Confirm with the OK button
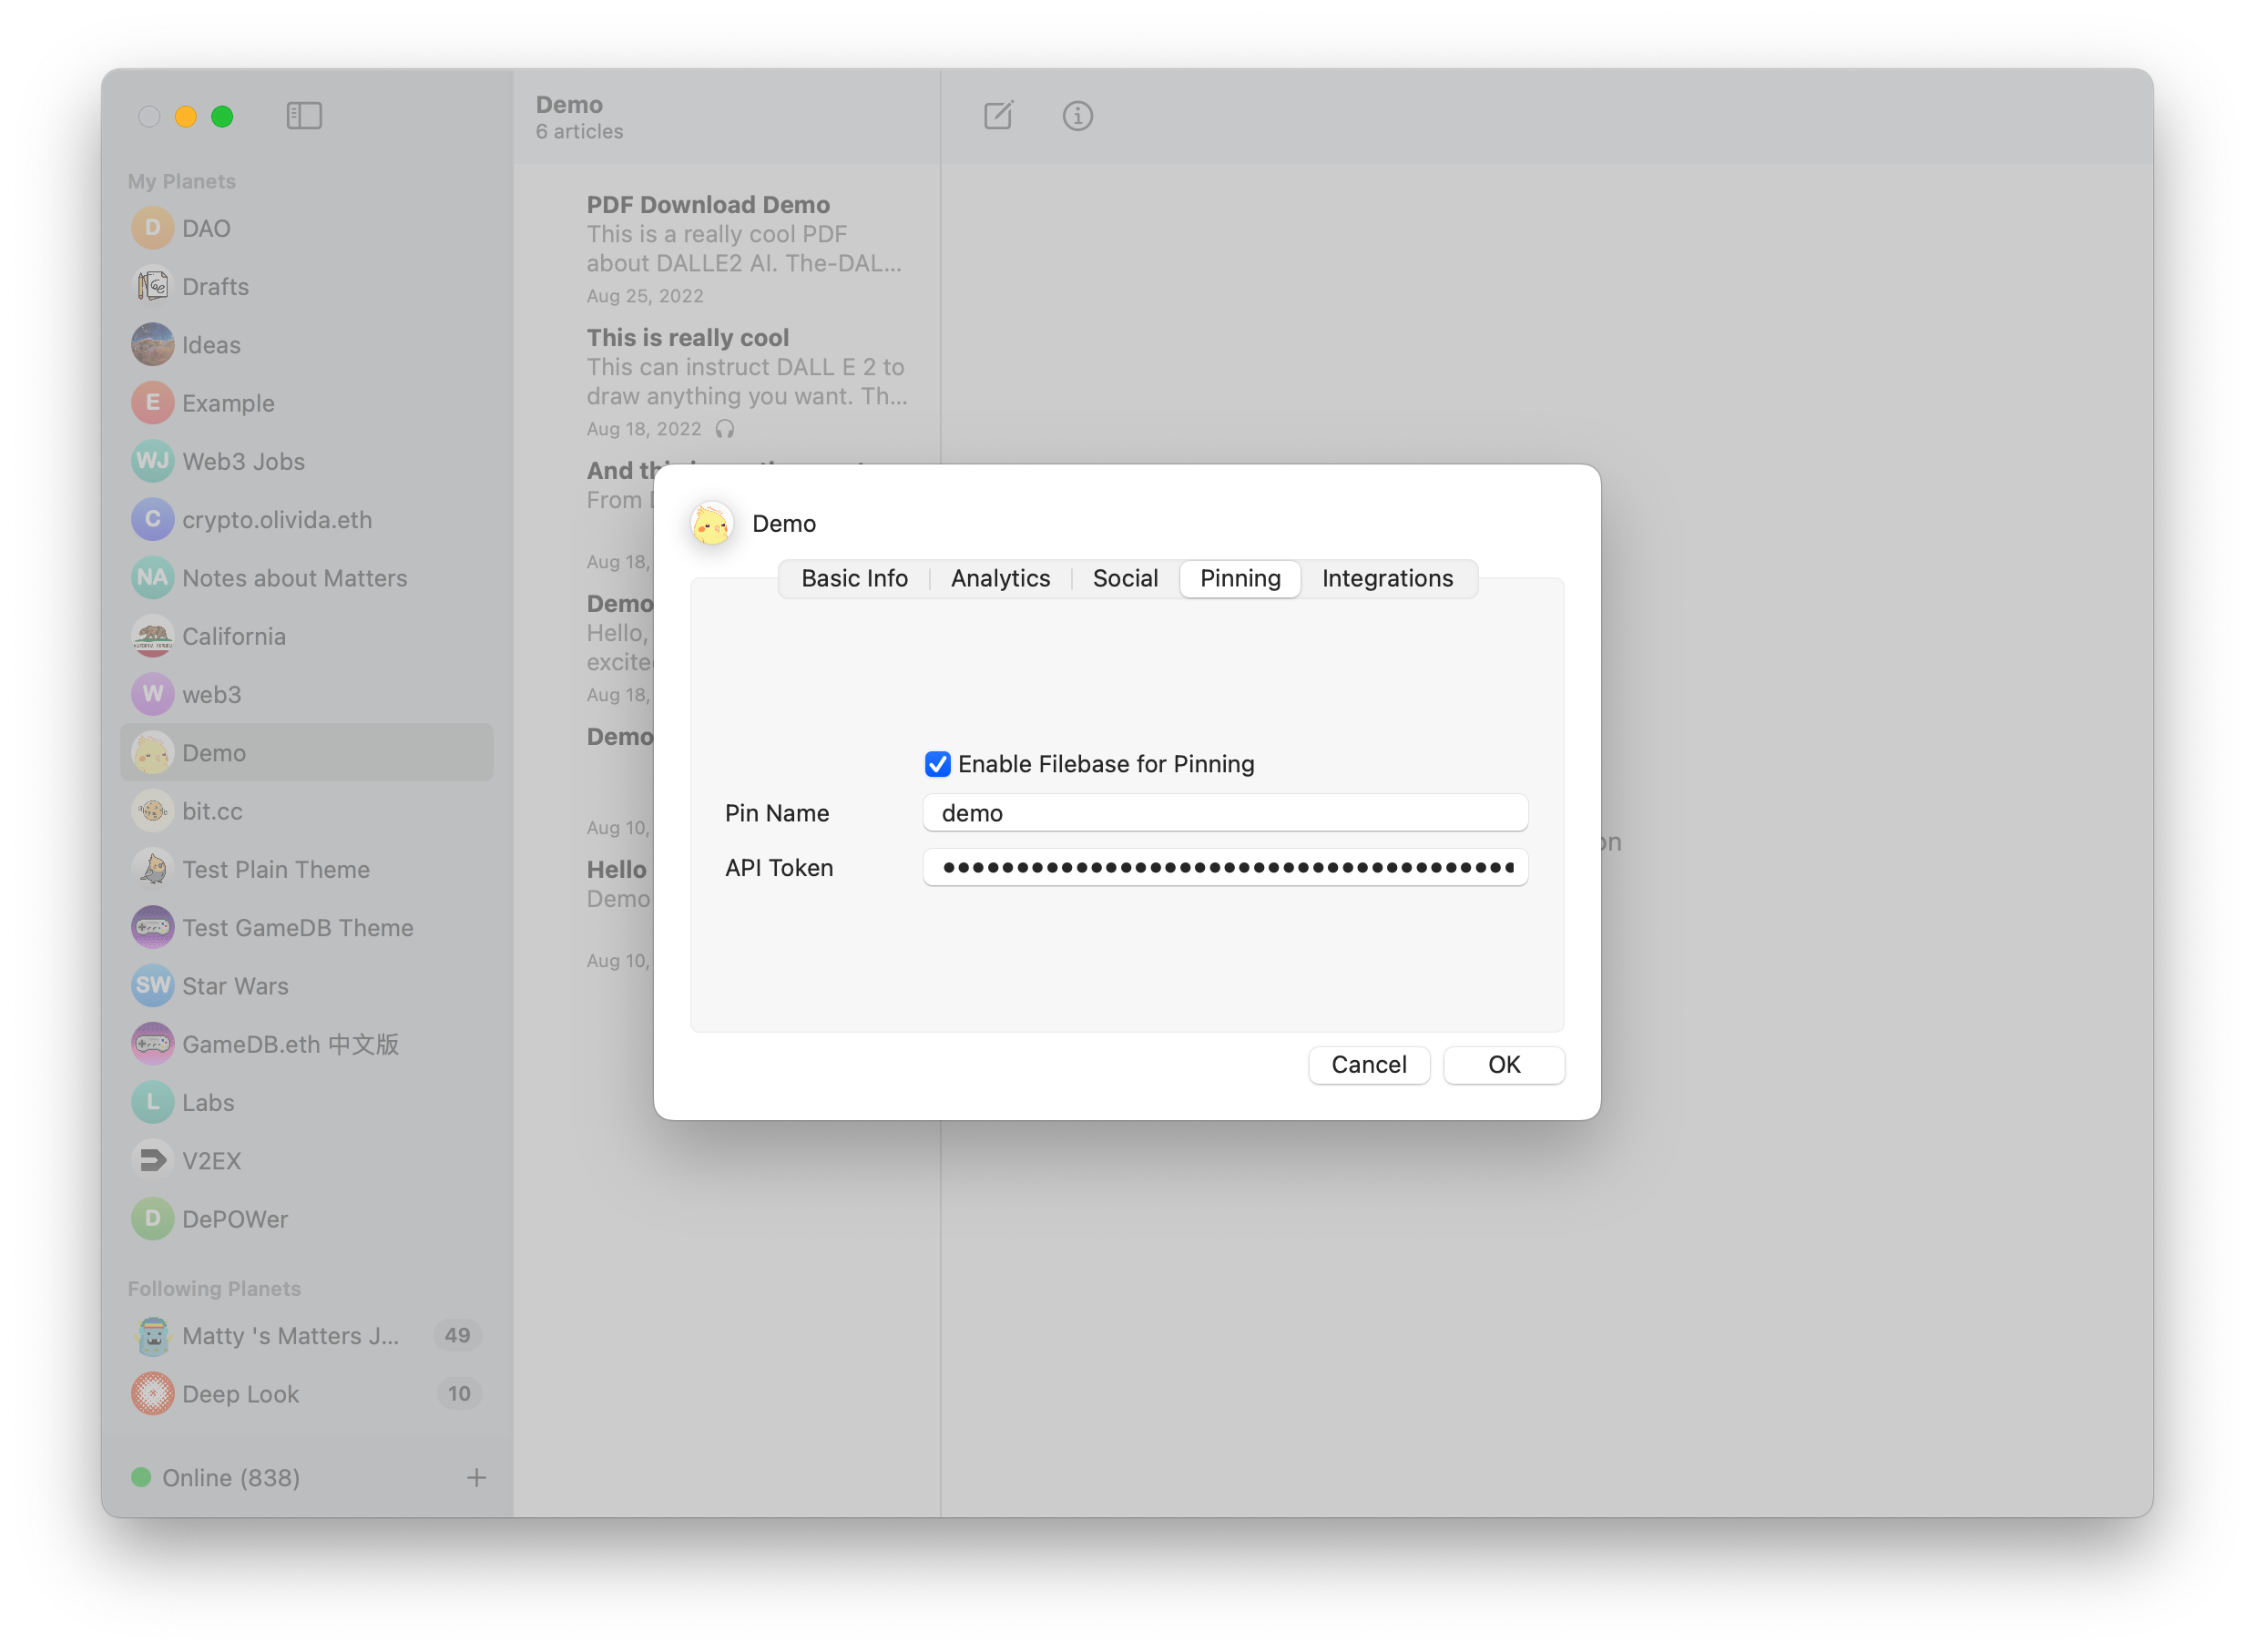Viewport: 2255px width, 1652px height. click(x=1503, y=1064)
